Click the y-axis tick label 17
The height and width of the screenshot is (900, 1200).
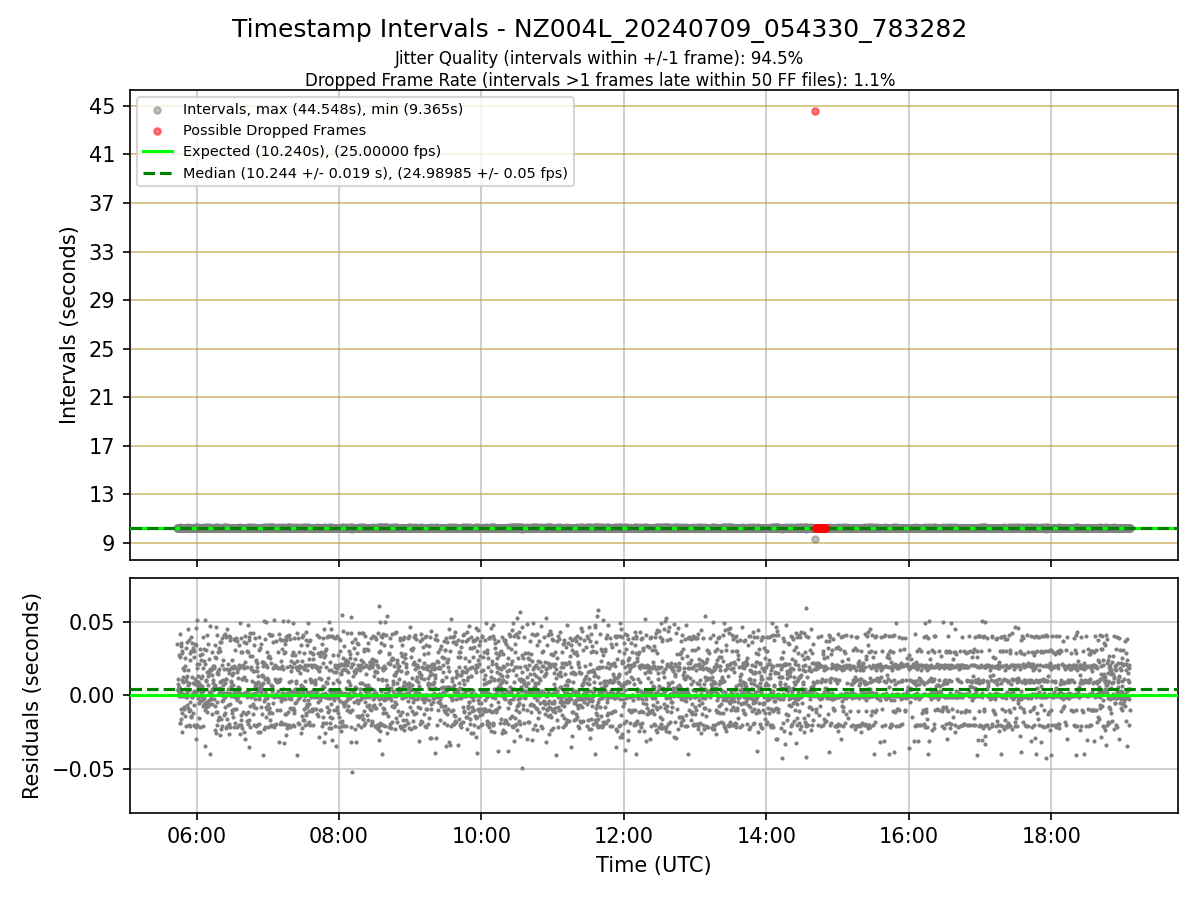point(104,446)
